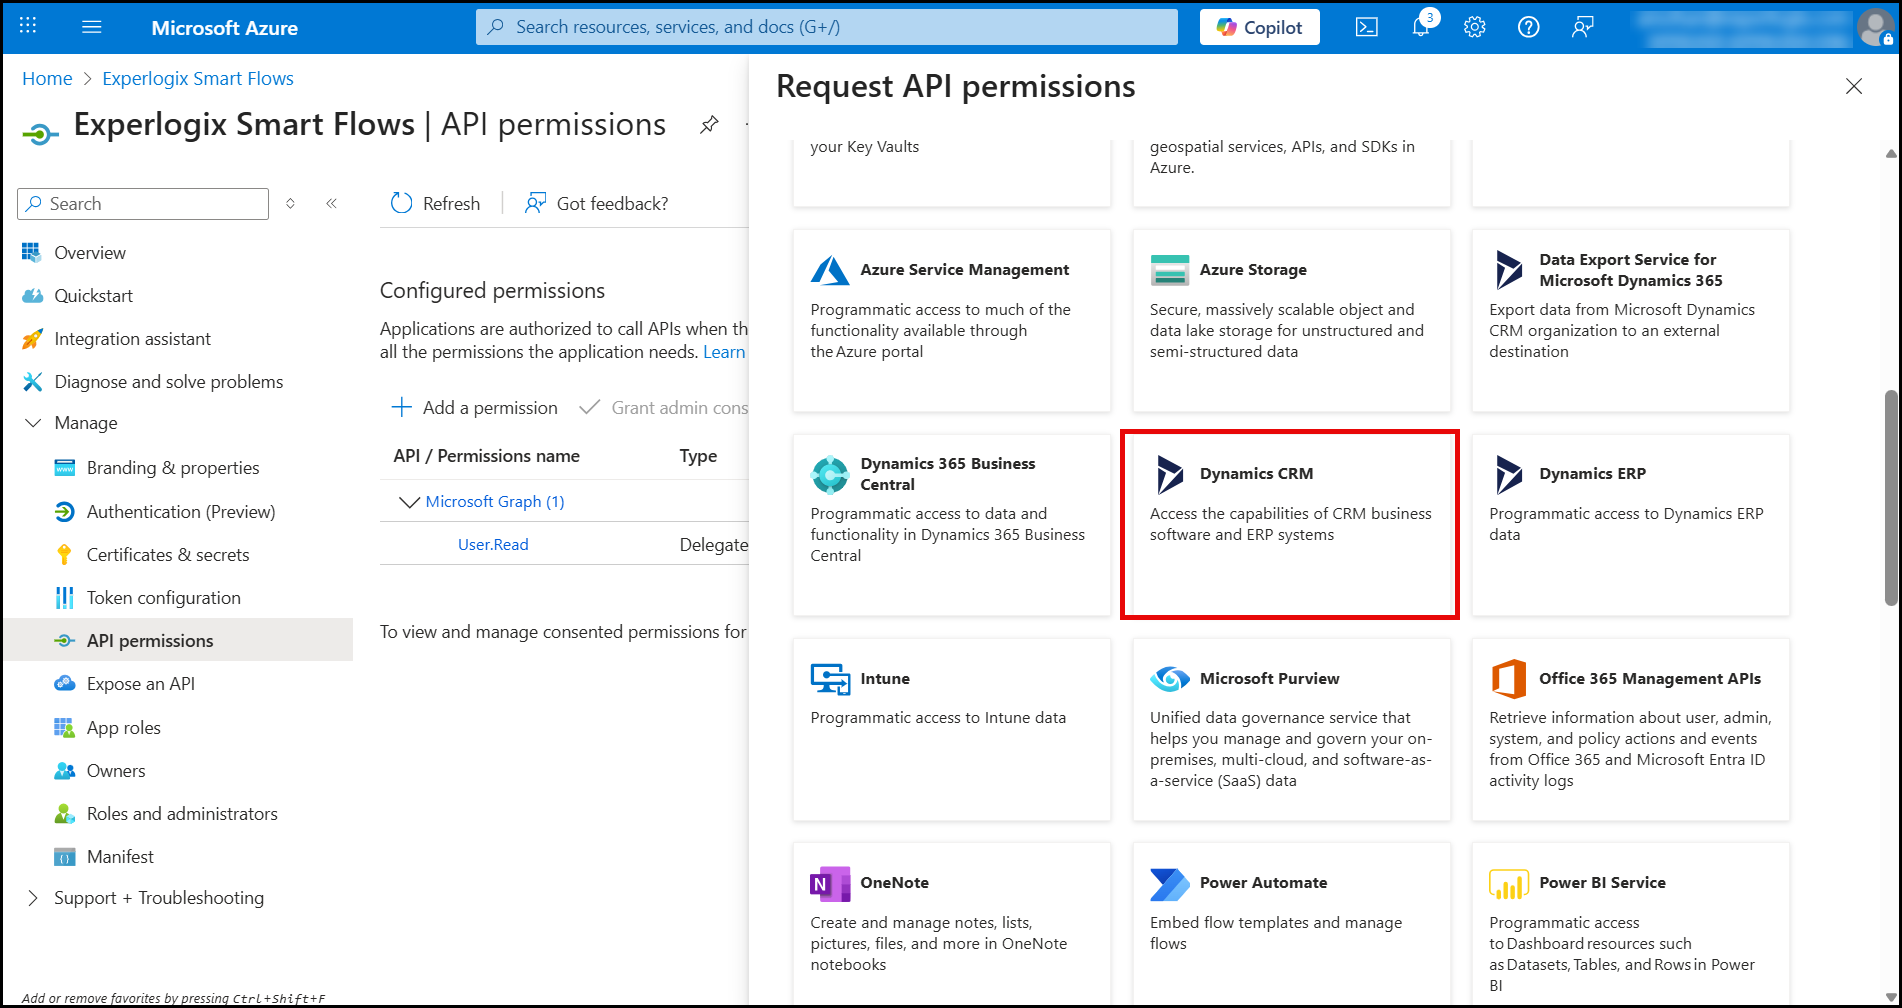This screenshot has height=1008, width=1902.
Task: Open Authentication (Preview)
Action: click(180, 512)
